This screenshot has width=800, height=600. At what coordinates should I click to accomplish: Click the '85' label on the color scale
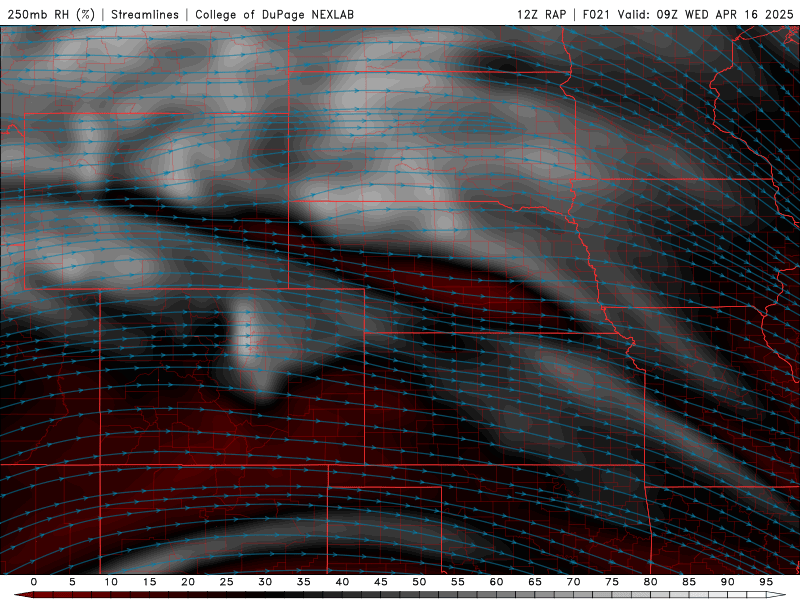tap(689, 582)
